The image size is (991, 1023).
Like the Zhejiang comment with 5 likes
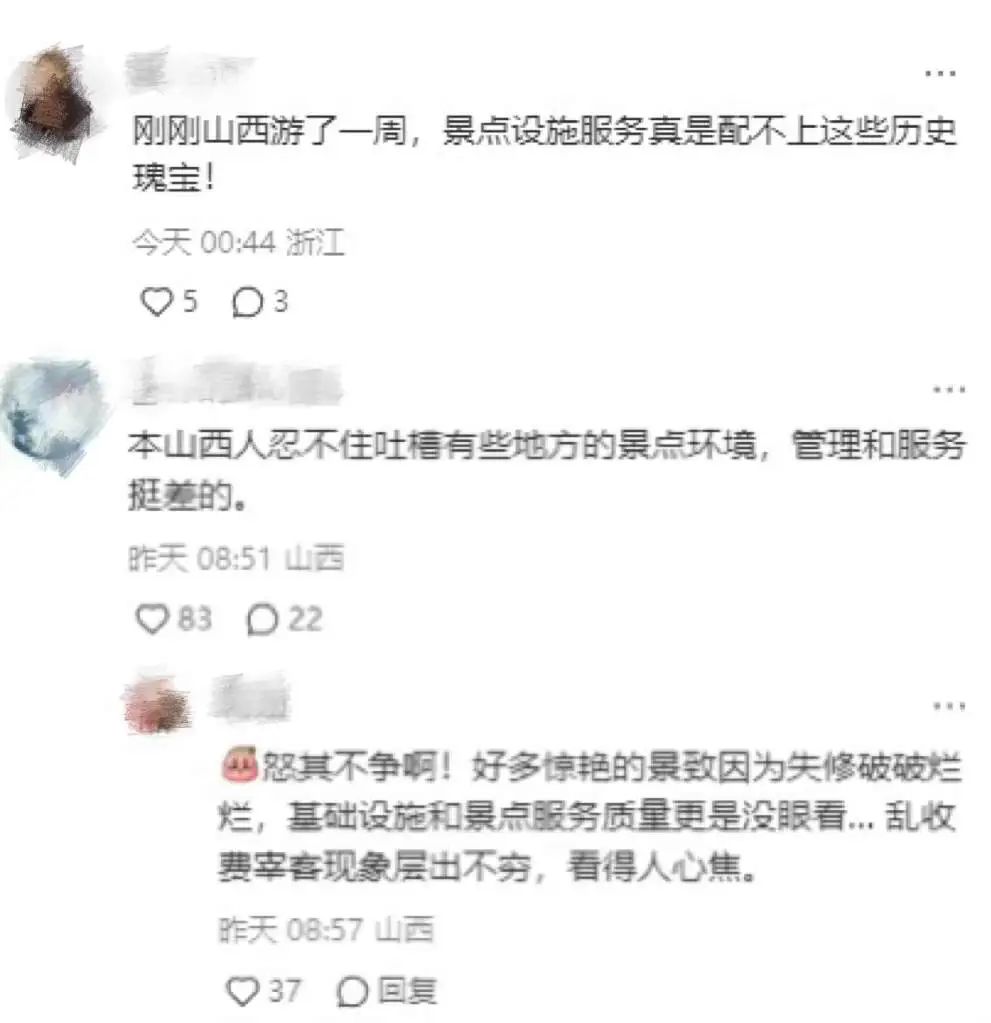[x=156, y=302]
